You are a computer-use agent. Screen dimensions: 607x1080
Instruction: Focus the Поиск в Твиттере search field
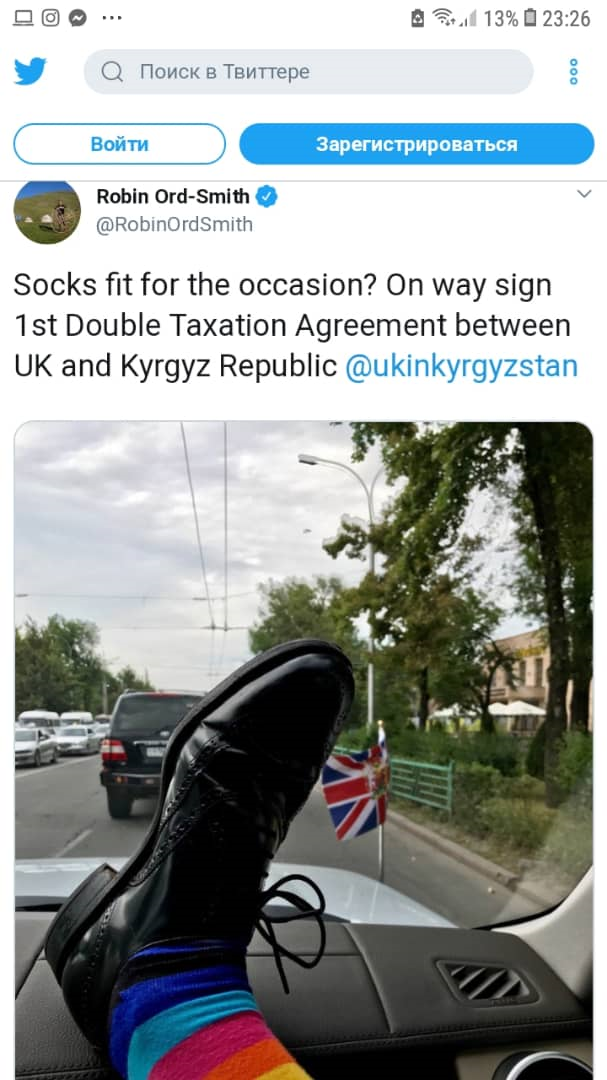pyautogui.click(x=309, y=72)
